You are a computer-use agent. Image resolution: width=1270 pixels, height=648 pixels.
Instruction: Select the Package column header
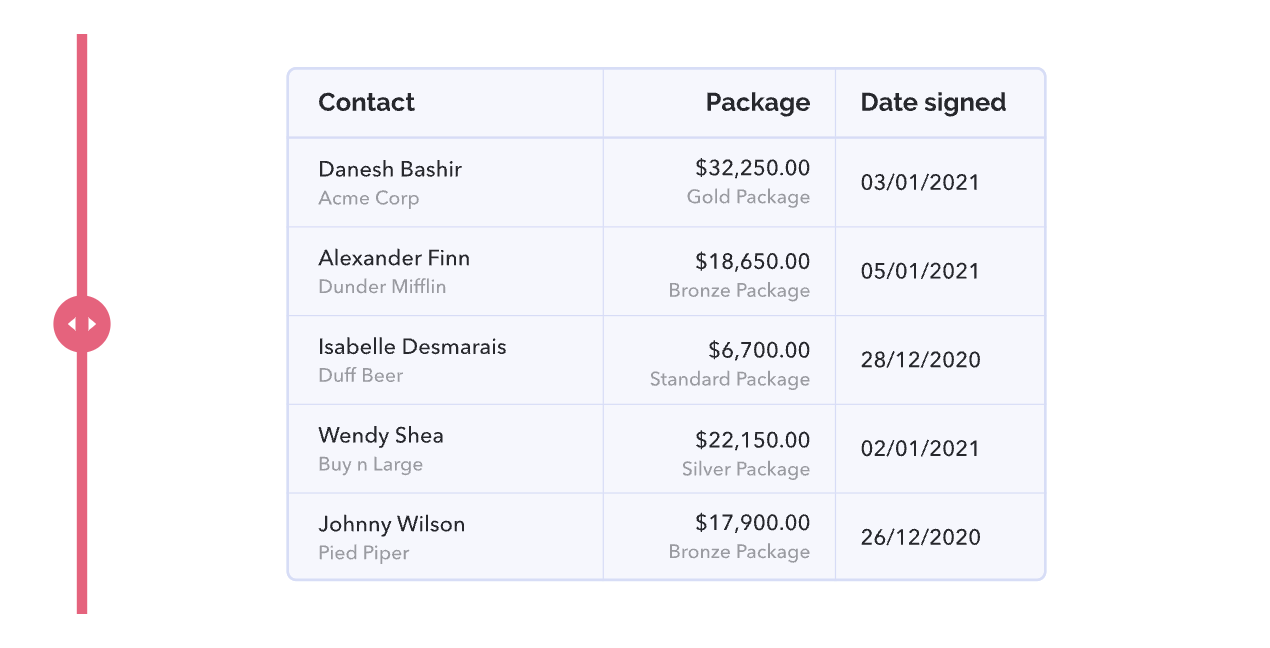point(758,102)
